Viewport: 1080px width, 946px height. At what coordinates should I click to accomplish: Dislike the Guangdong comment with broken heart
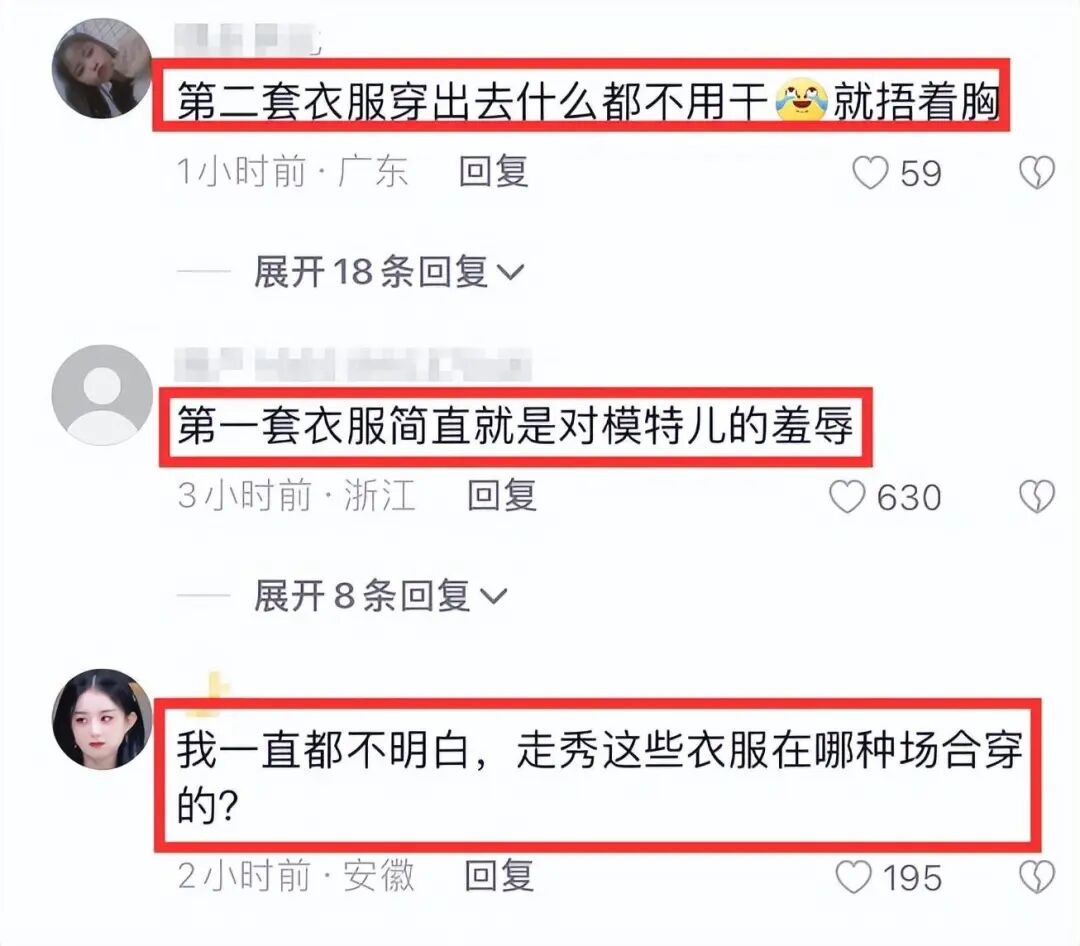1037,172
